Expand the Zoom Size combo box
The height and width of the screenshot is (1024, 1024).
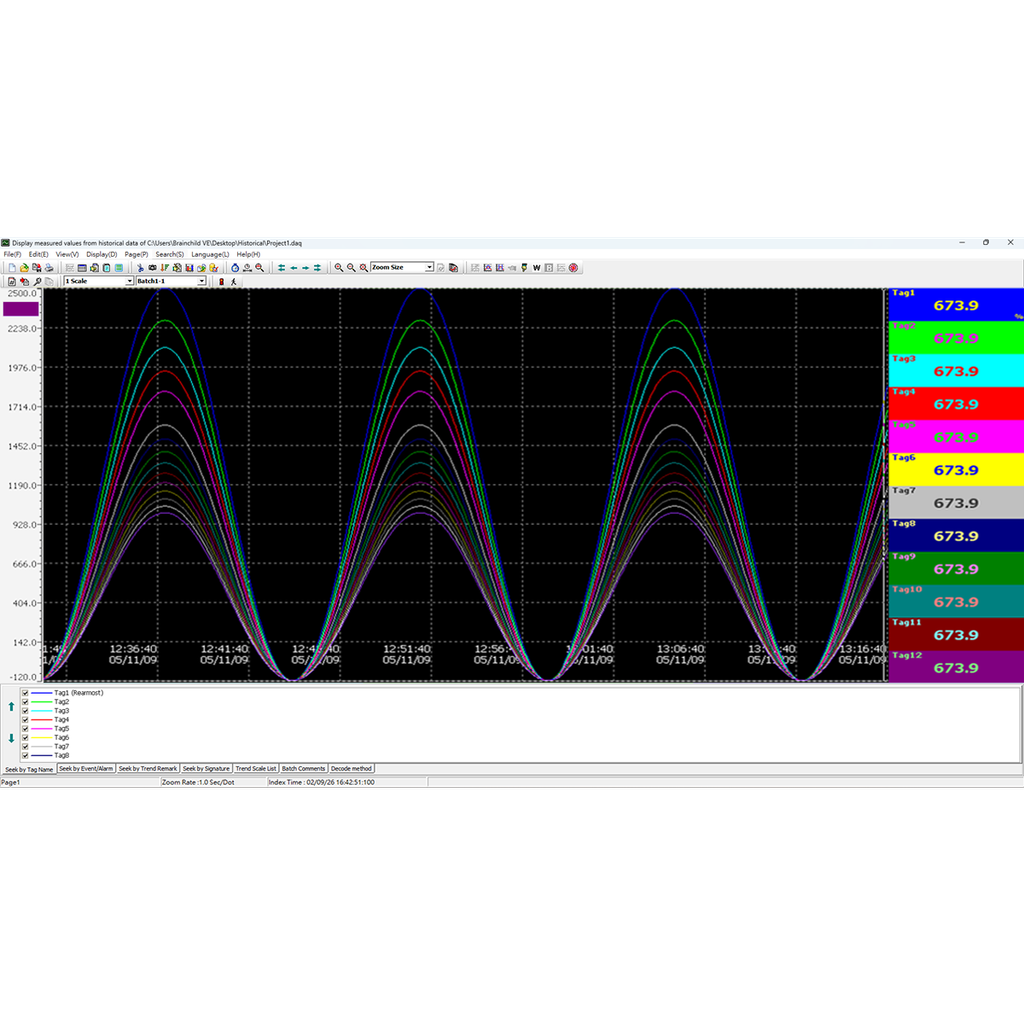(x=429, y=267)
